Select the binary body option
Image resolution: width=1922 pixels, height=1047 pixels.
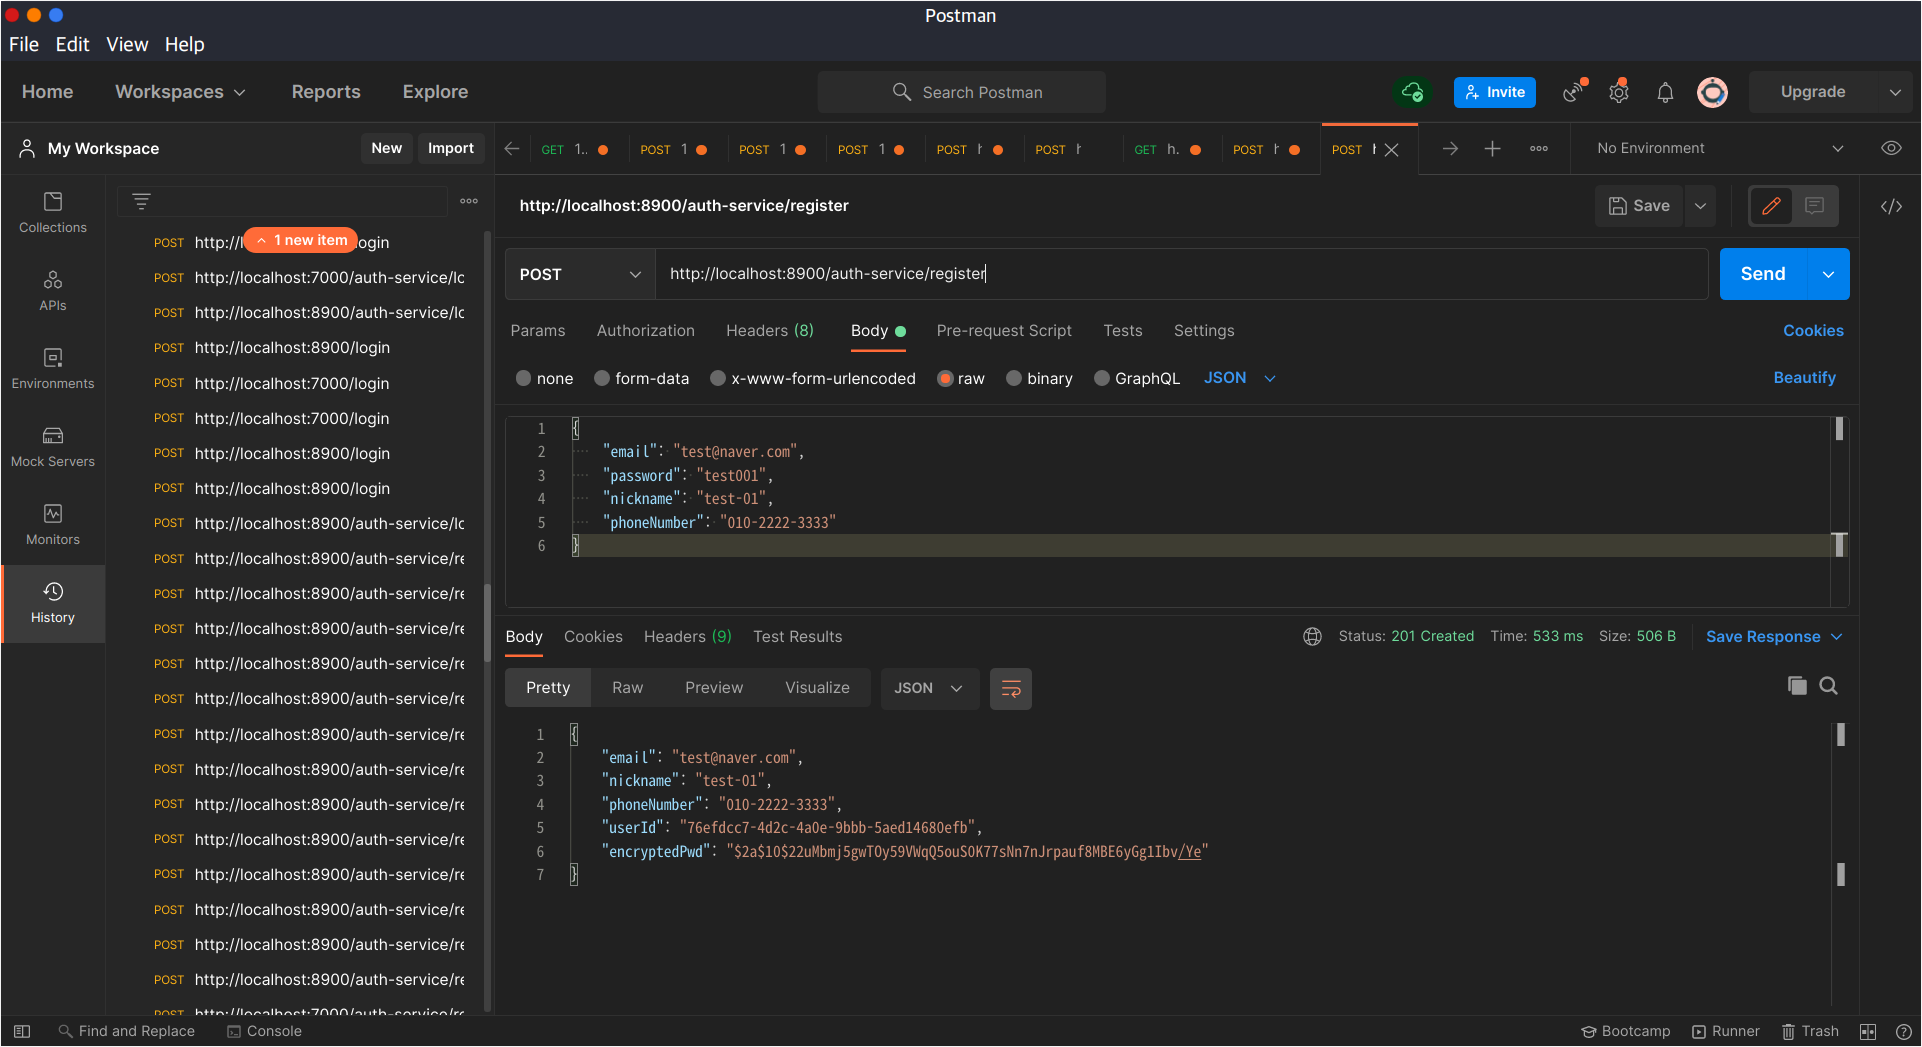pos(1014,379)
